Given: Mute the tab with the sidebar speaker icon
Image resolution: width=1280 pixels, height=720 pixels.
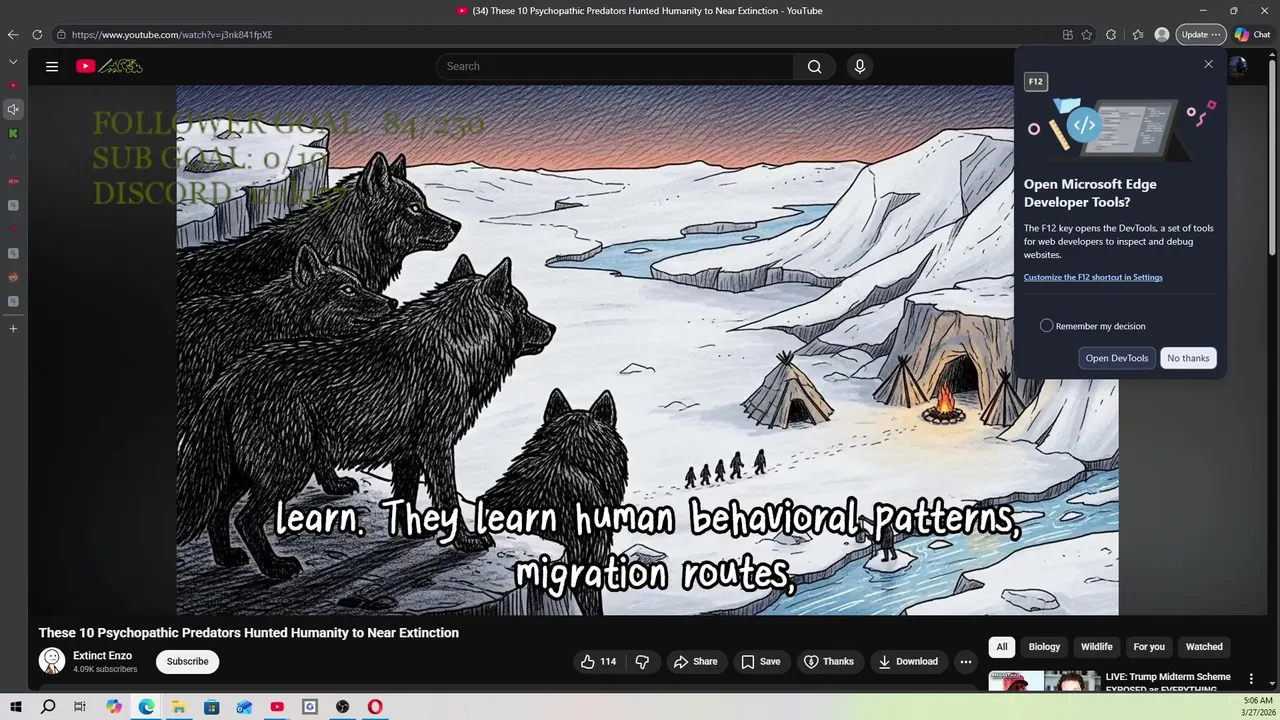Looking at the screenshot, I should point(13,109).
